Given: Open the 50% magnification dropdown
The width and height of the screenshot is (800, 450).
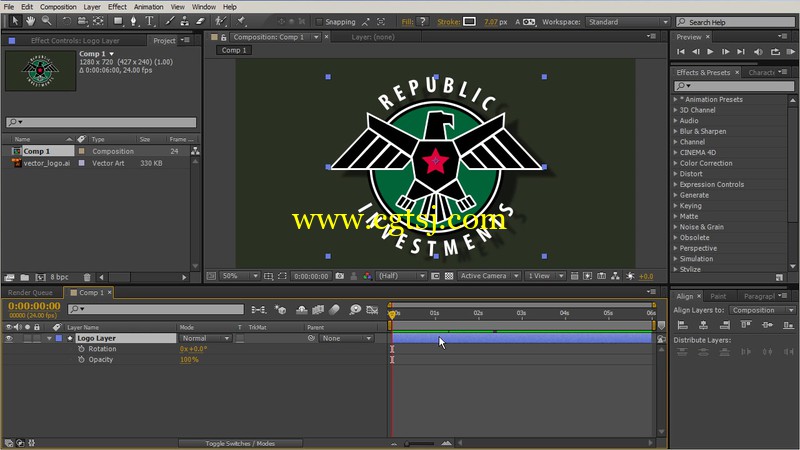Looking at the screenshot, I should point(239,276).
